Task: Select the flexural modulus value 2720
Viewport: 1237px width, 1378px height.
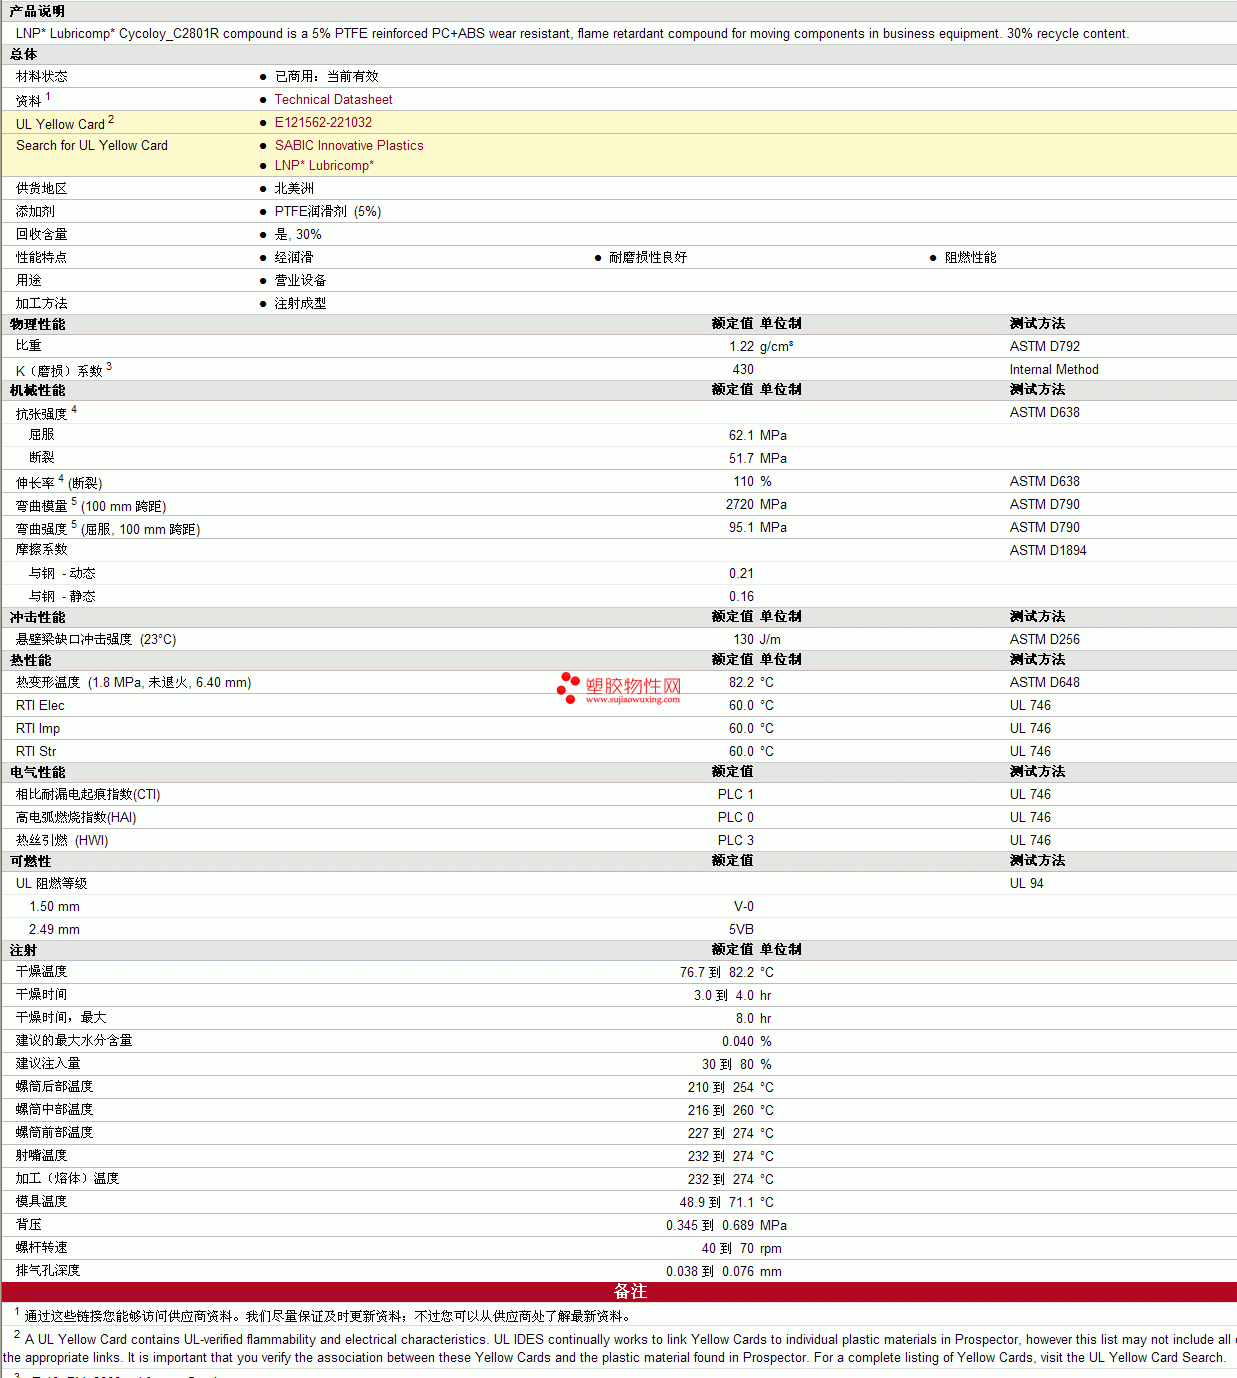Action: (740, 505)
